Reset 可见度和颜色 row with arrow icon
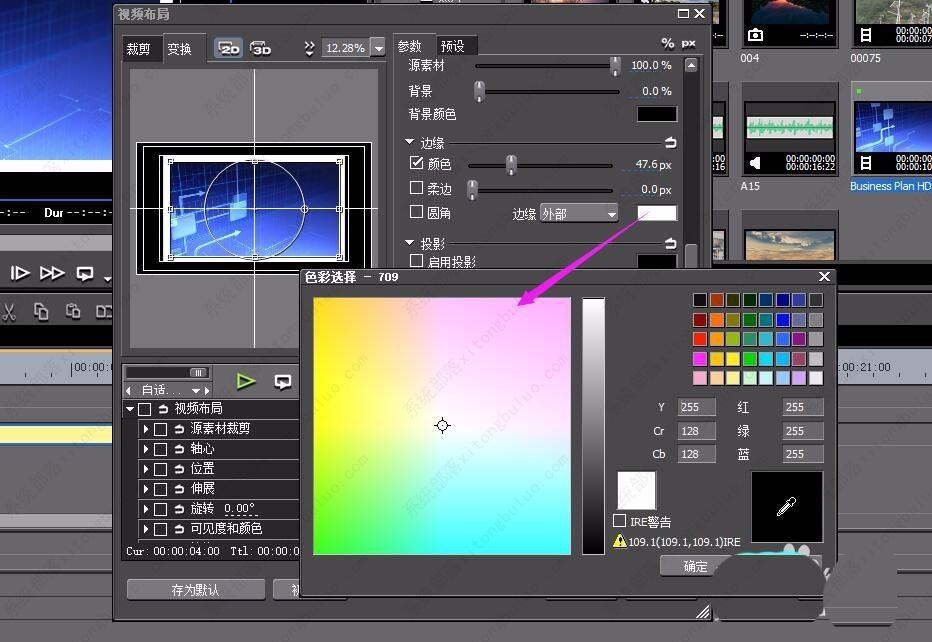Screen dimensions: 932x642 pyautogui.click(x=179, y=529)
